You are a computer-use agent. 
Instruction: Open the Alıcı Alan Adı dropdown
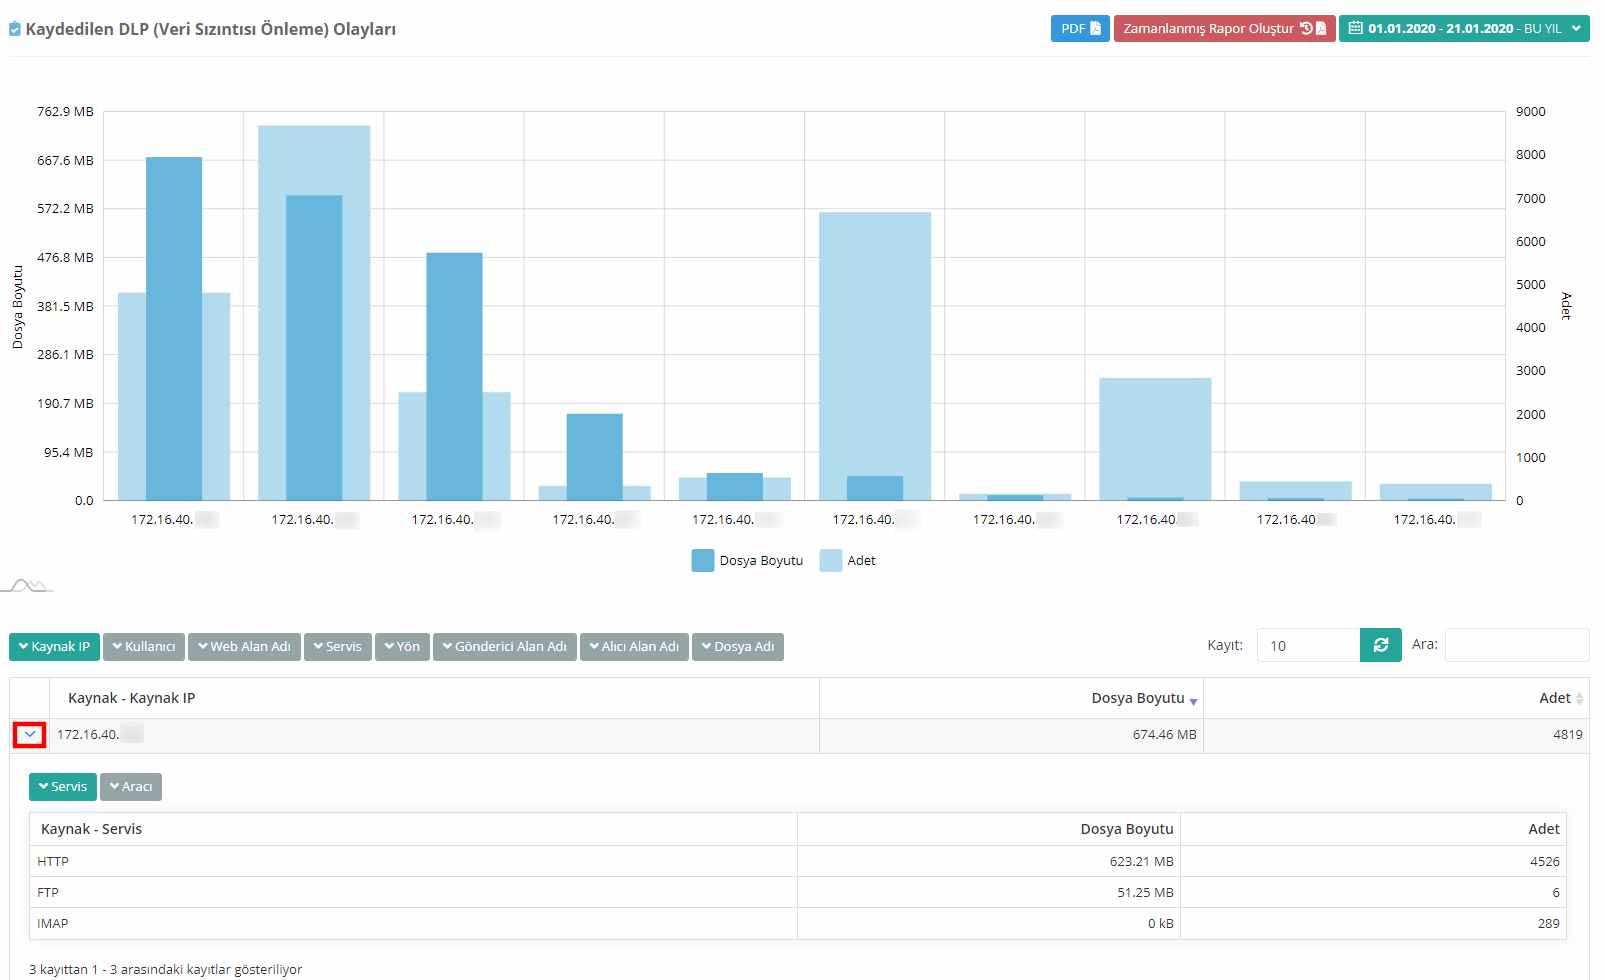tap(634, 647)
